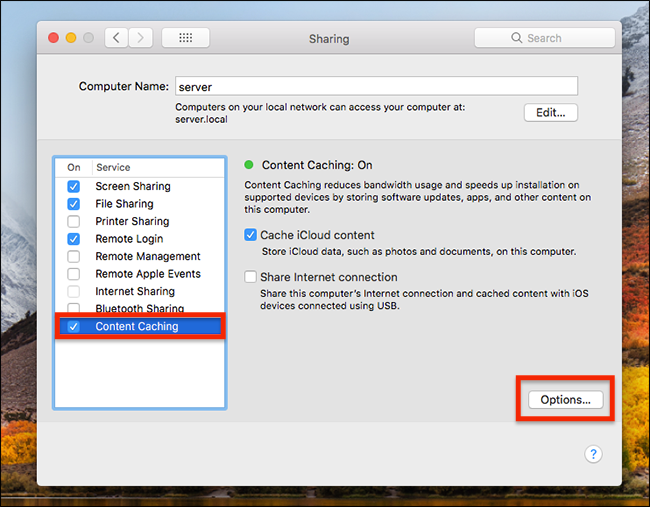Toggle Screen Sharing checkbox
This screenshot has width=650, height=507.
pyautogui.click(x=74, y=187)
